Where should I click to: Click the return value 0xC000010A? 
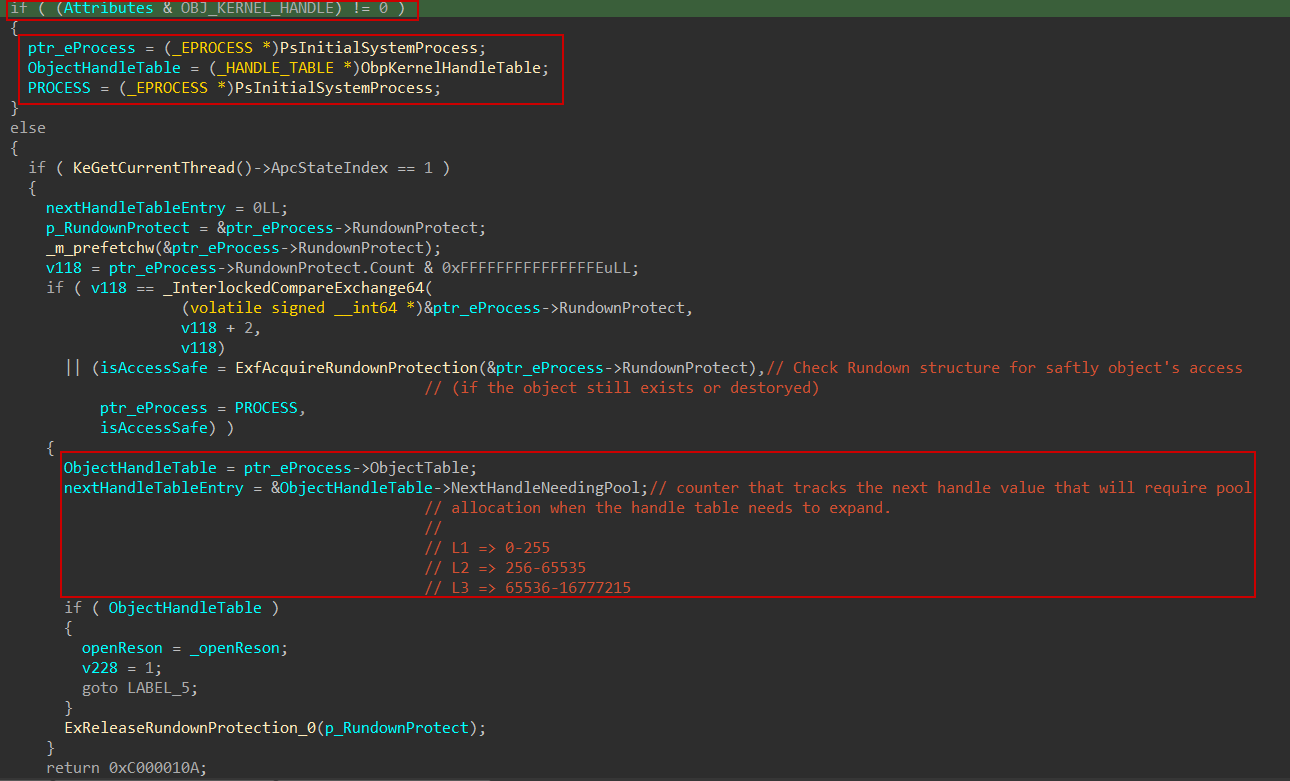pos(154,768)
